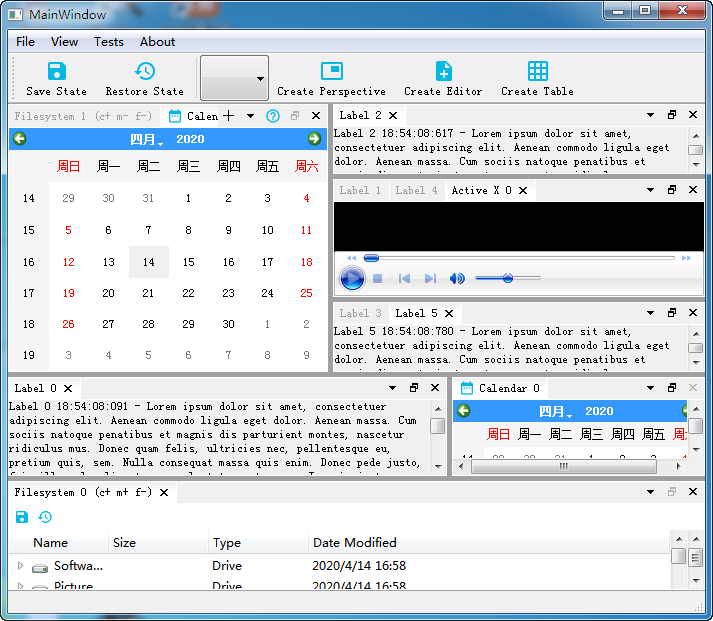Close the Label 2 tab
The width and height of the screenshot is (713, 621).
pyautogui.click(x=393, y=115)
